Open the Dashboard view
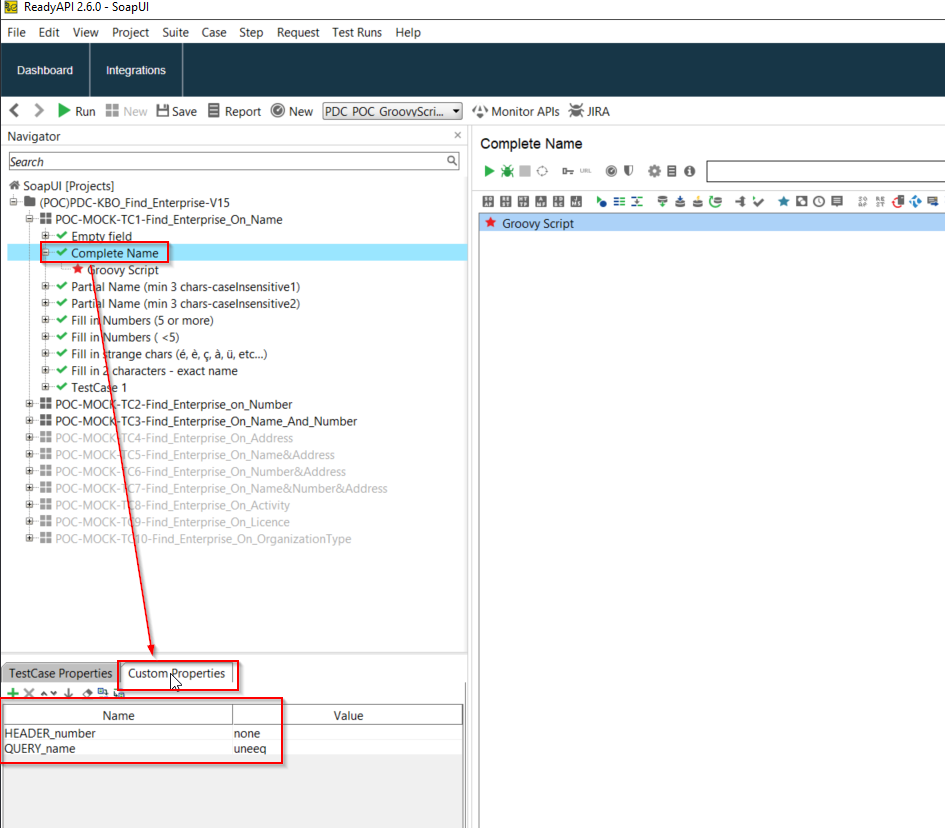The width and height of the screenshot is (945, 828). coord(45,70)
